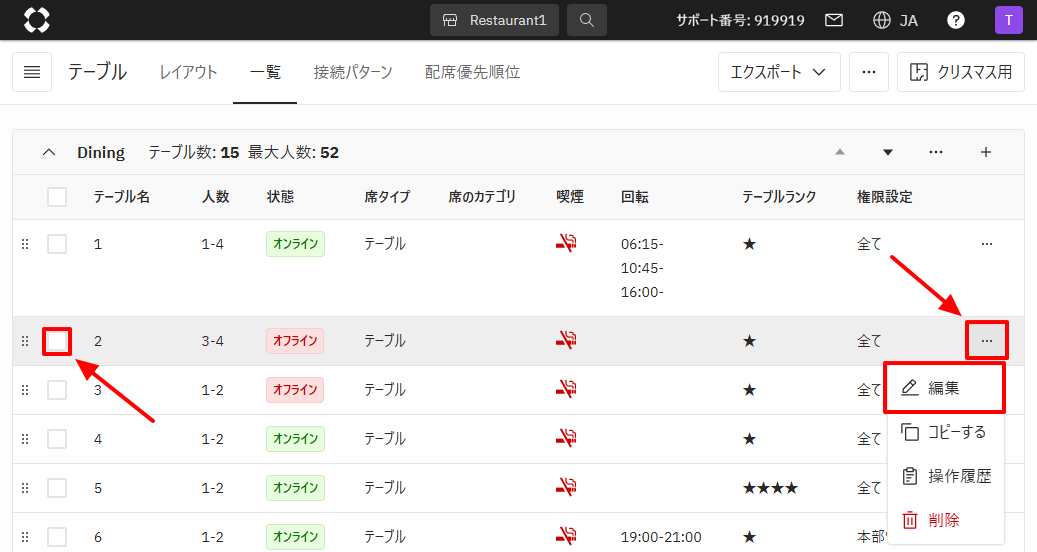
Task: Click the テーブルランク column header
Action: pos(779,197)
